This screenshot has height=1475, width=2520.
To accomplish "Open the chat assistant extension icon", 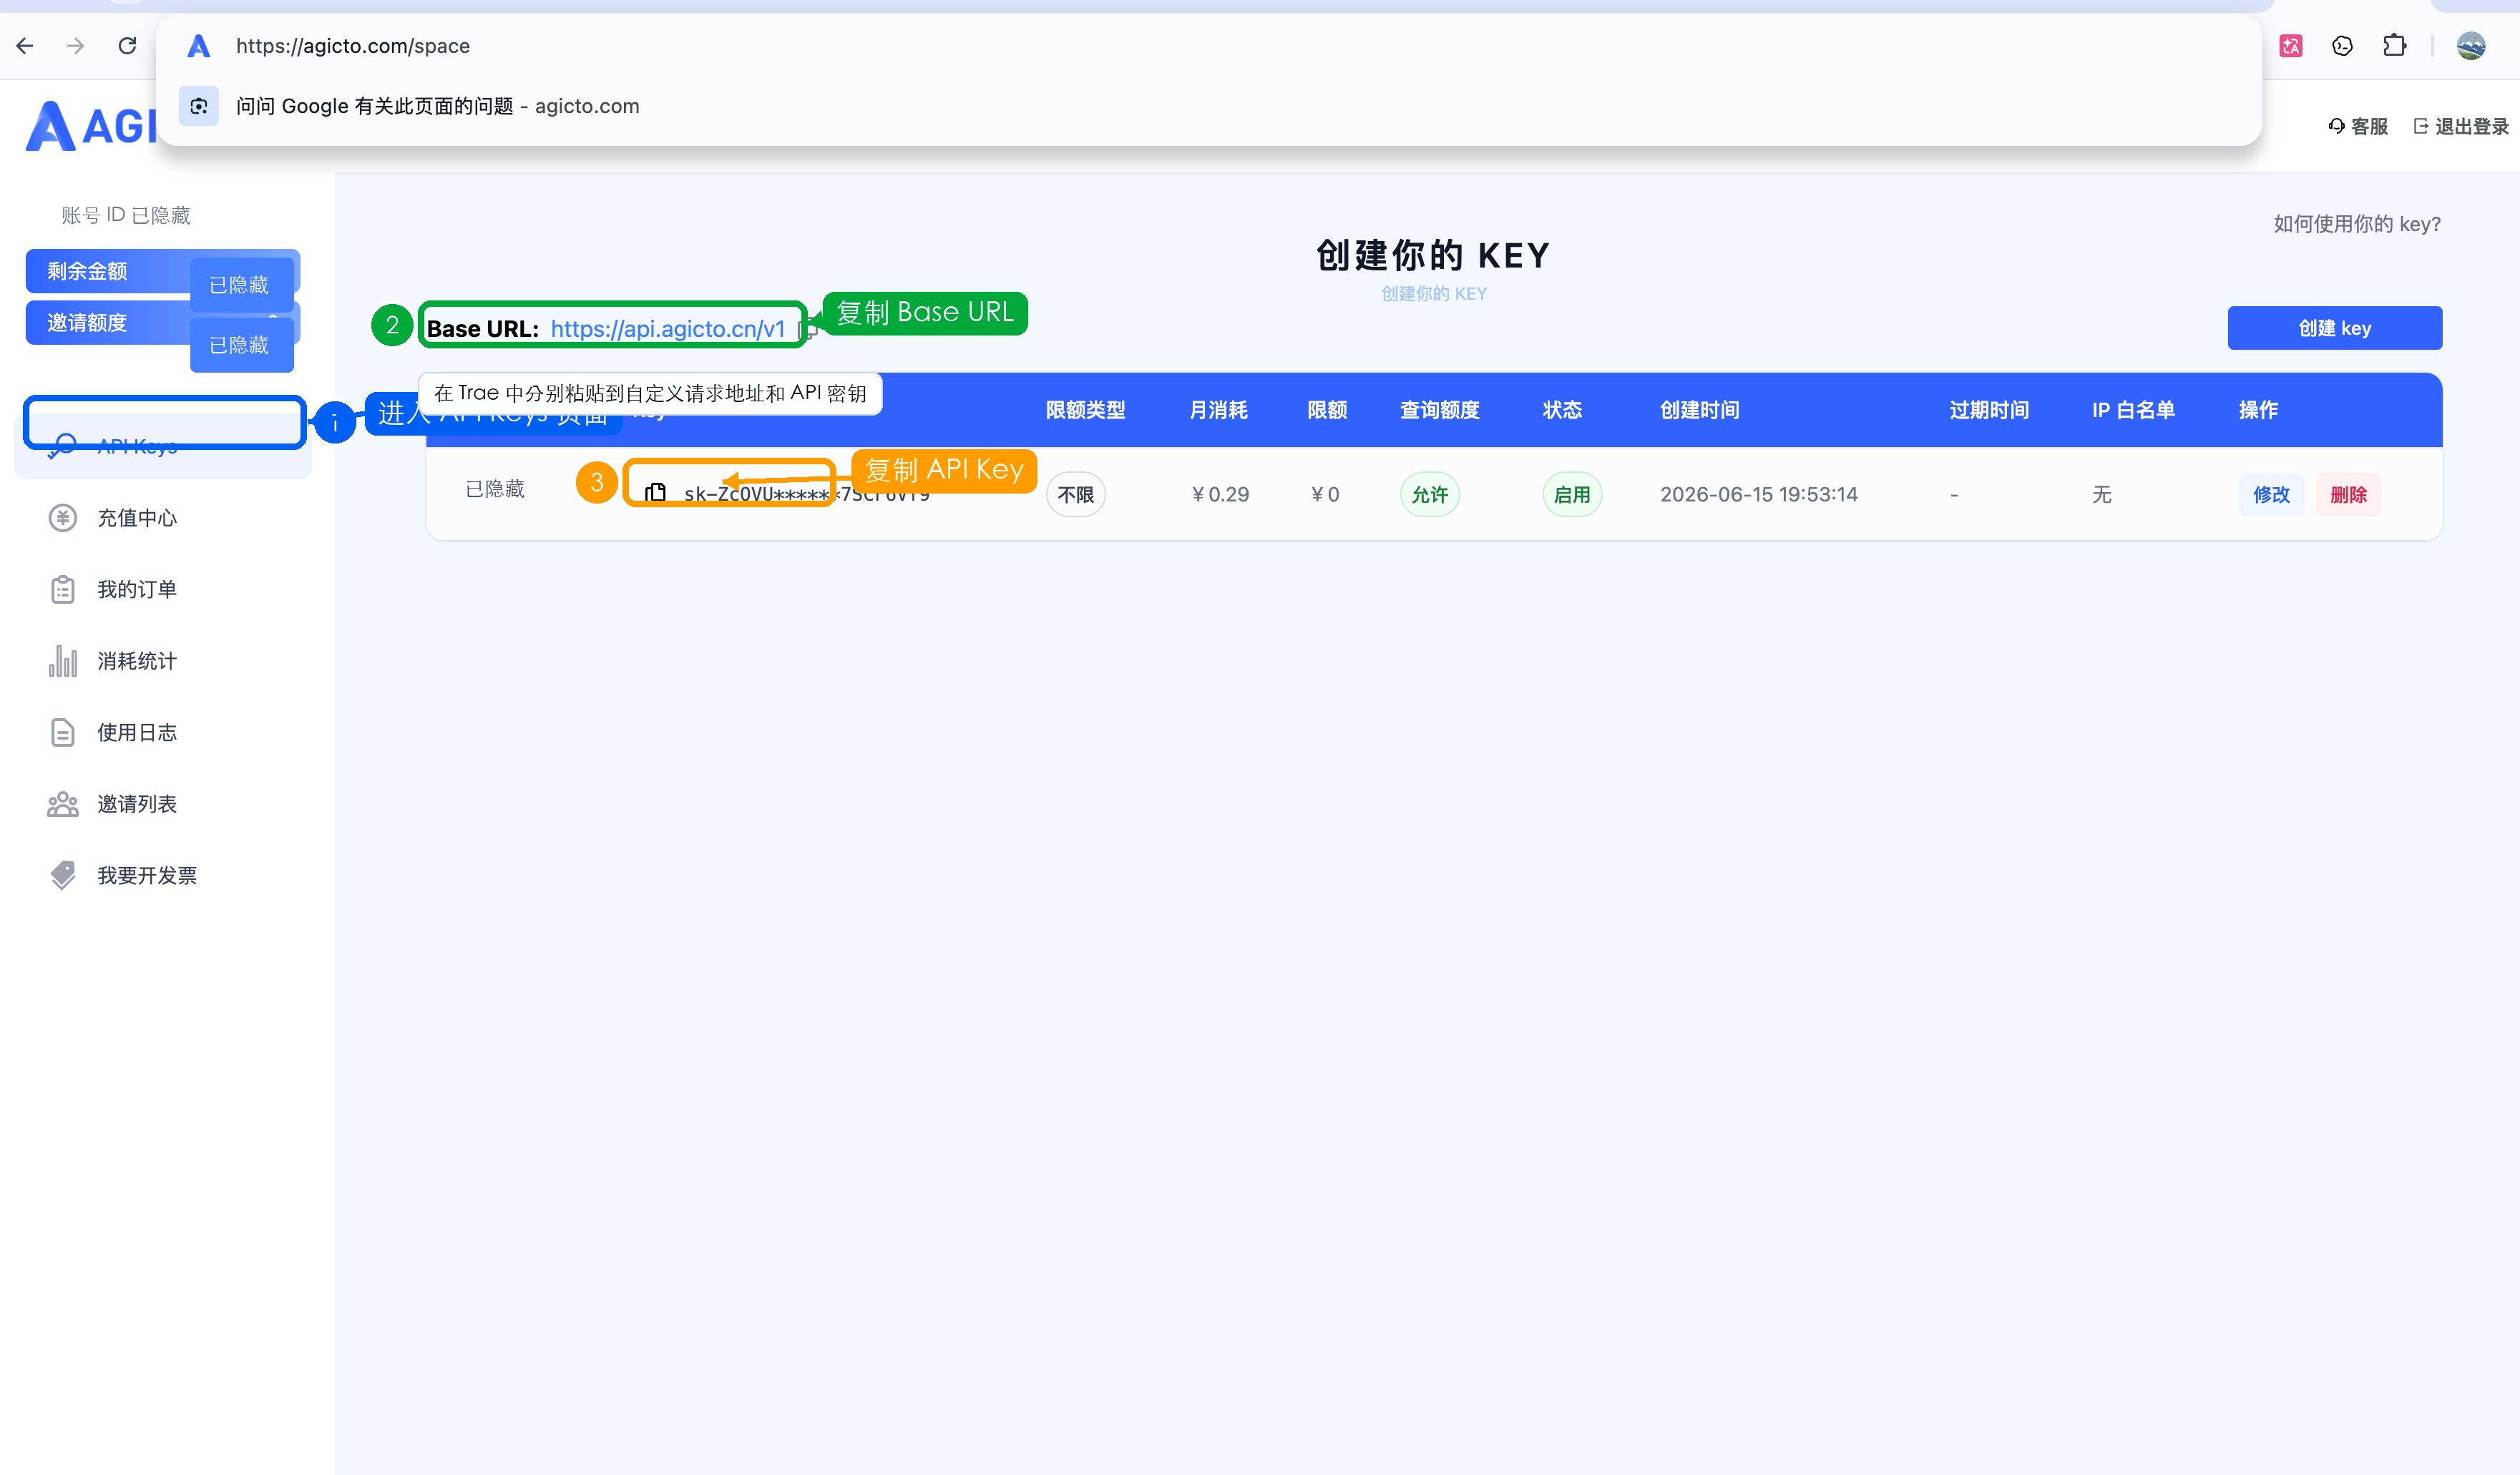I will click(x=2342, y=46).
